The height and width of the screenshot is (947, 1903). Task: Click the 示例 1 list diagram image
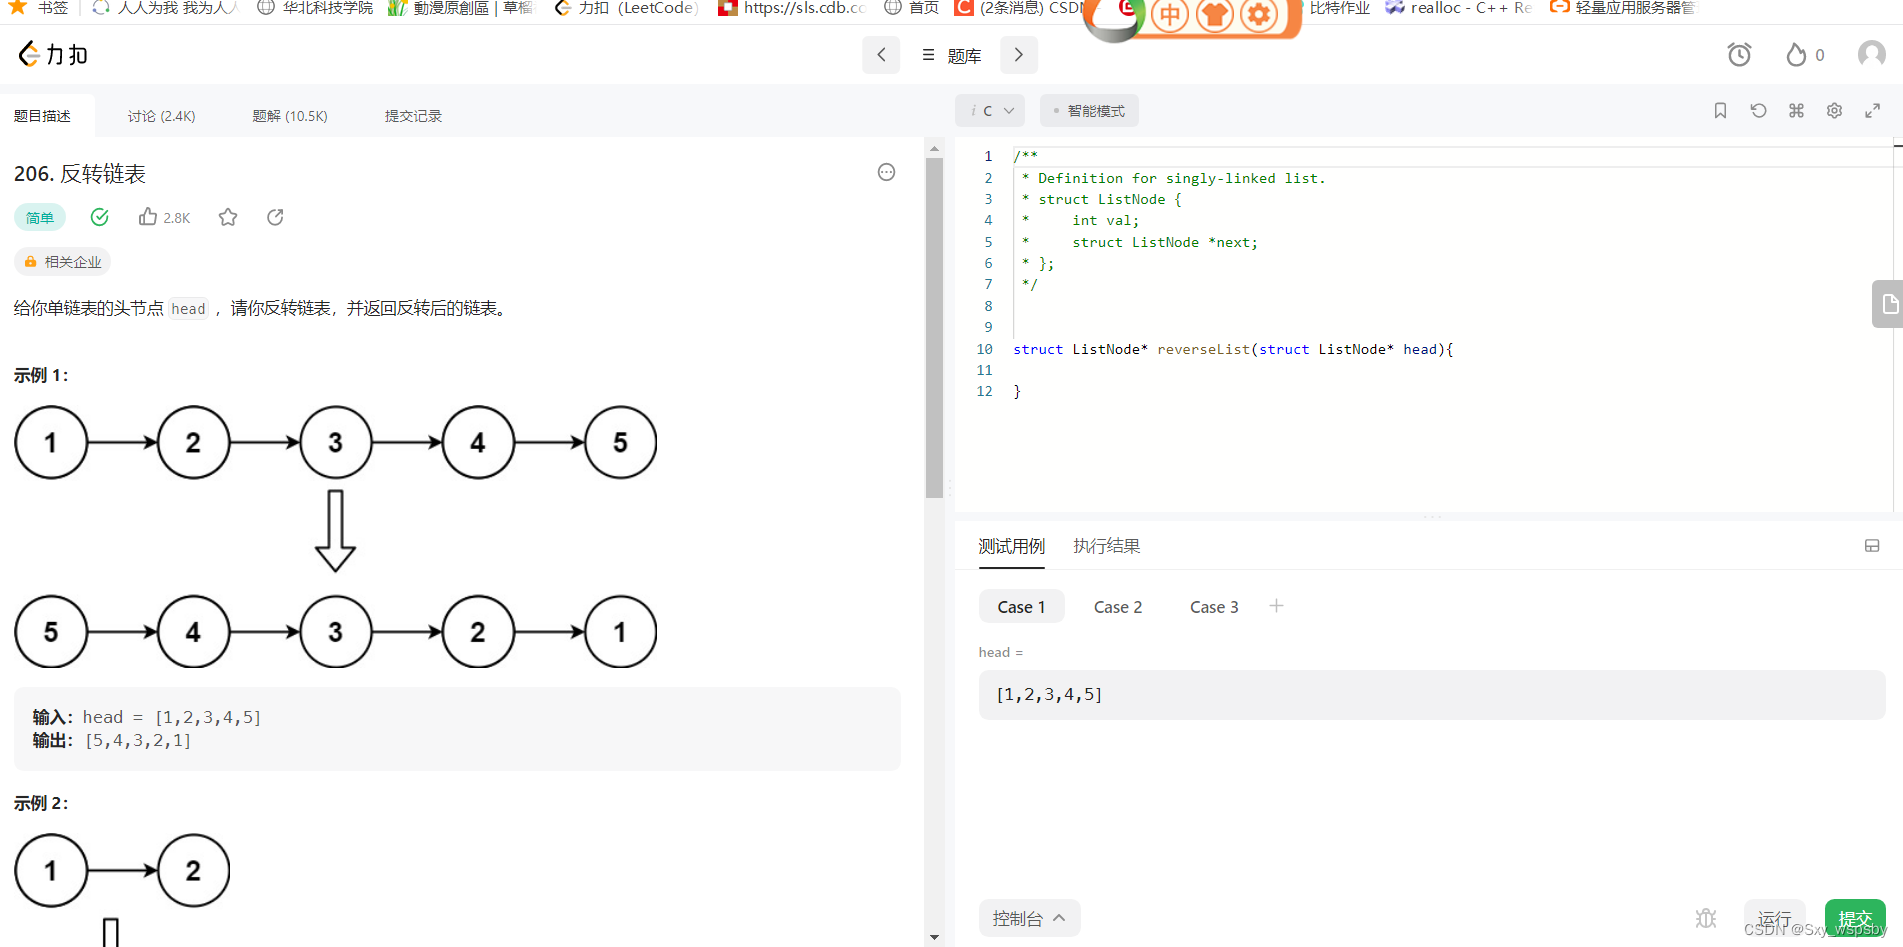coord(336,537)
